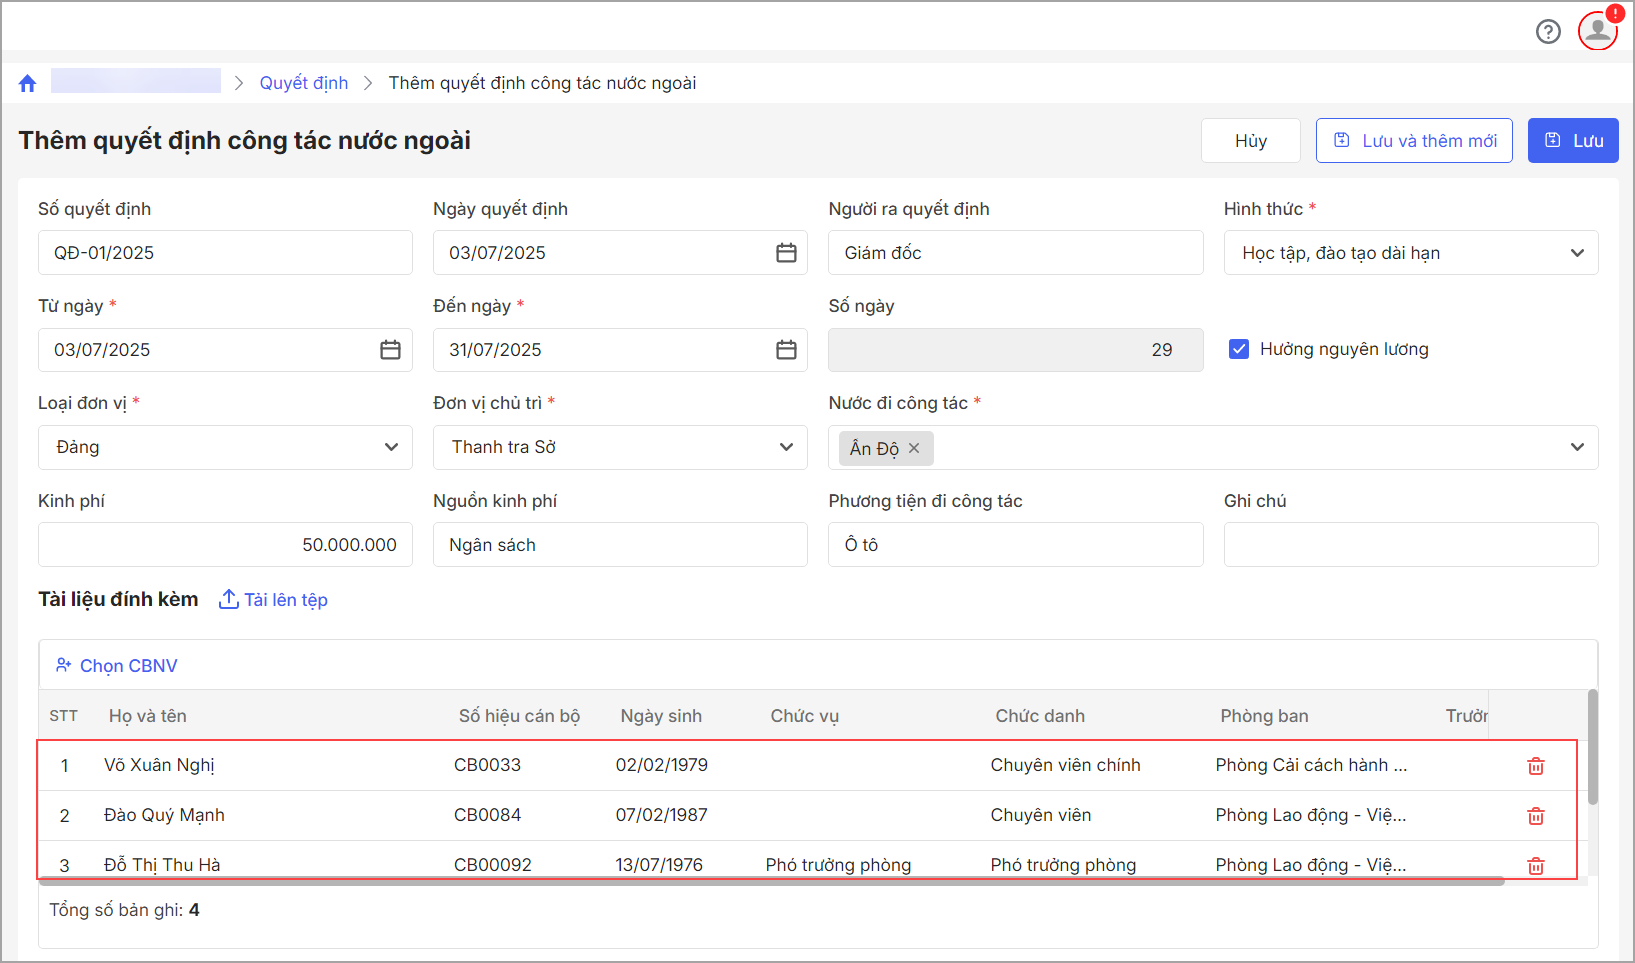The image size is (1635, 963).
Task: Expand Đơn vị chủ trì dropdown
Action: [786, 447]
